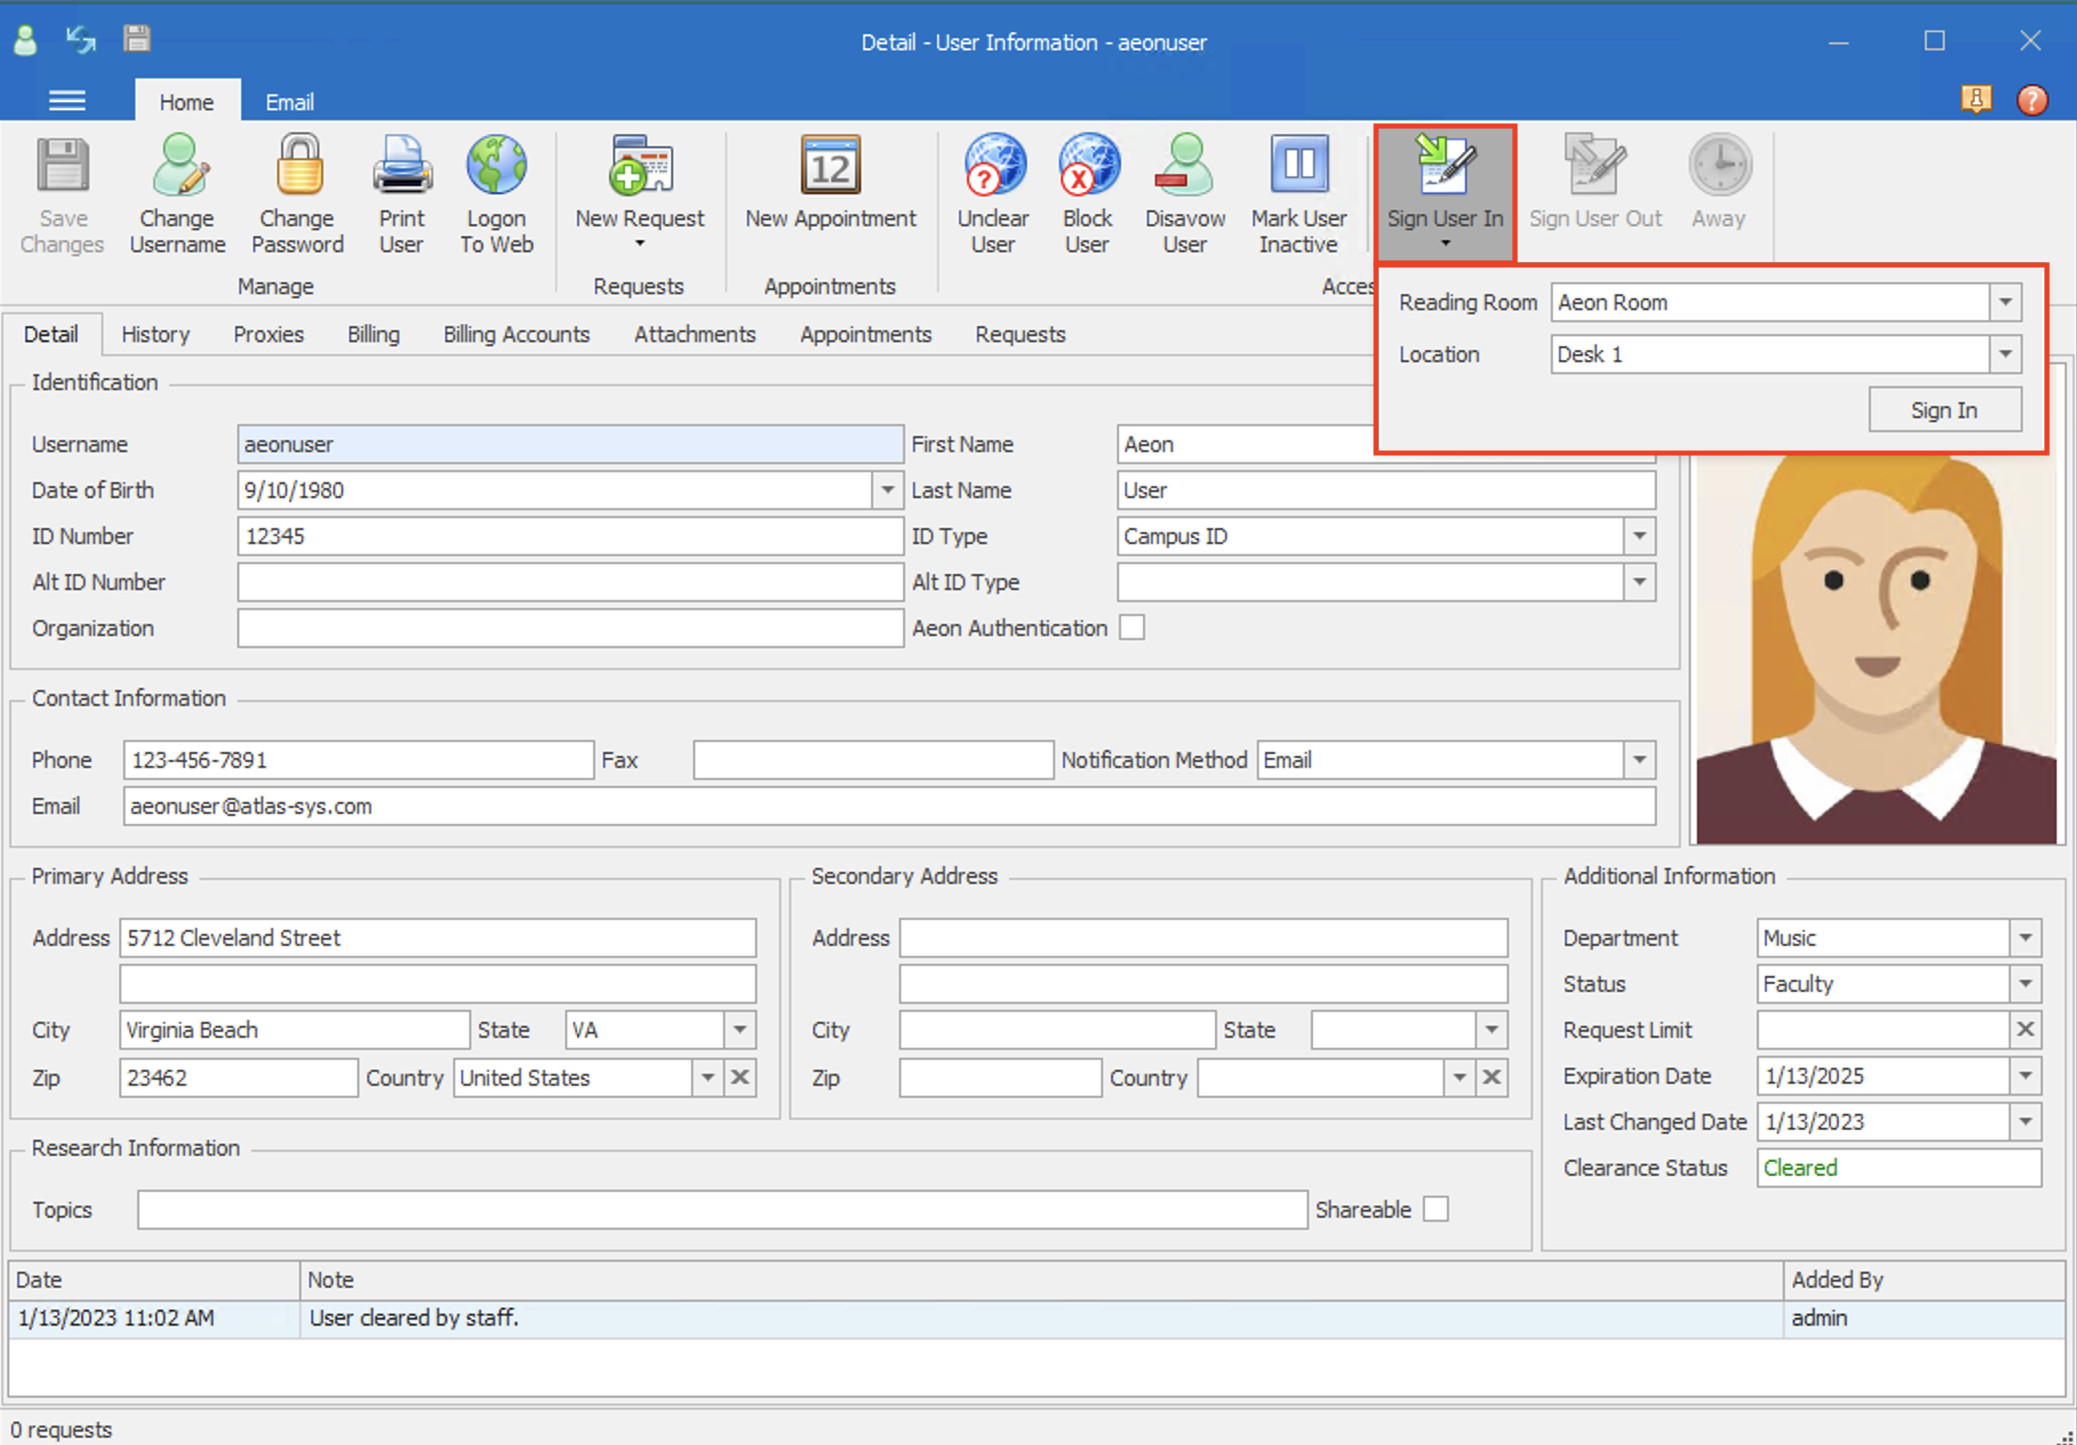Clear the Request Limit field
Image resolution: width=2077 pixels, height=1445 pixels.
tap(2025, 1029)
